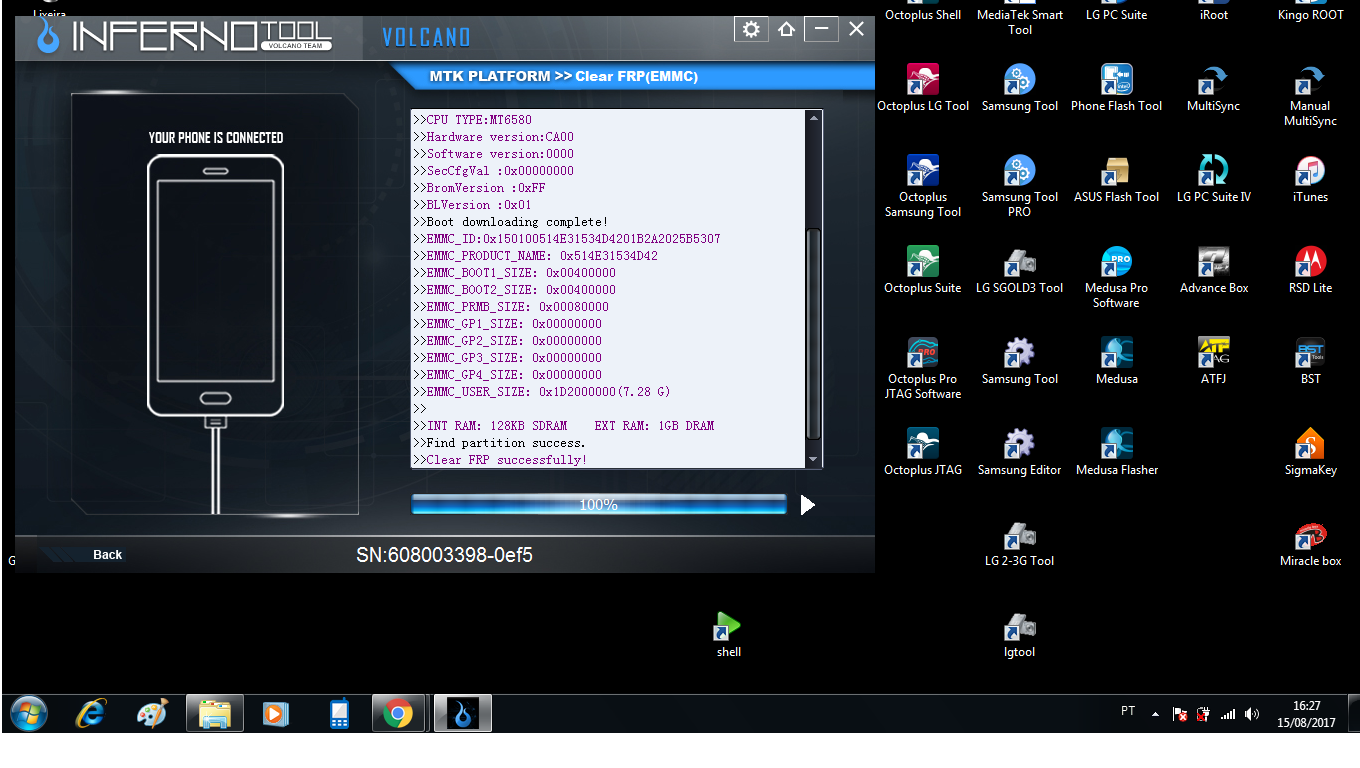Viewport: 1360px width, 768px height.
Task: Select the EMMC_USER_SIZE log line
Action: [x=542, y=392]
